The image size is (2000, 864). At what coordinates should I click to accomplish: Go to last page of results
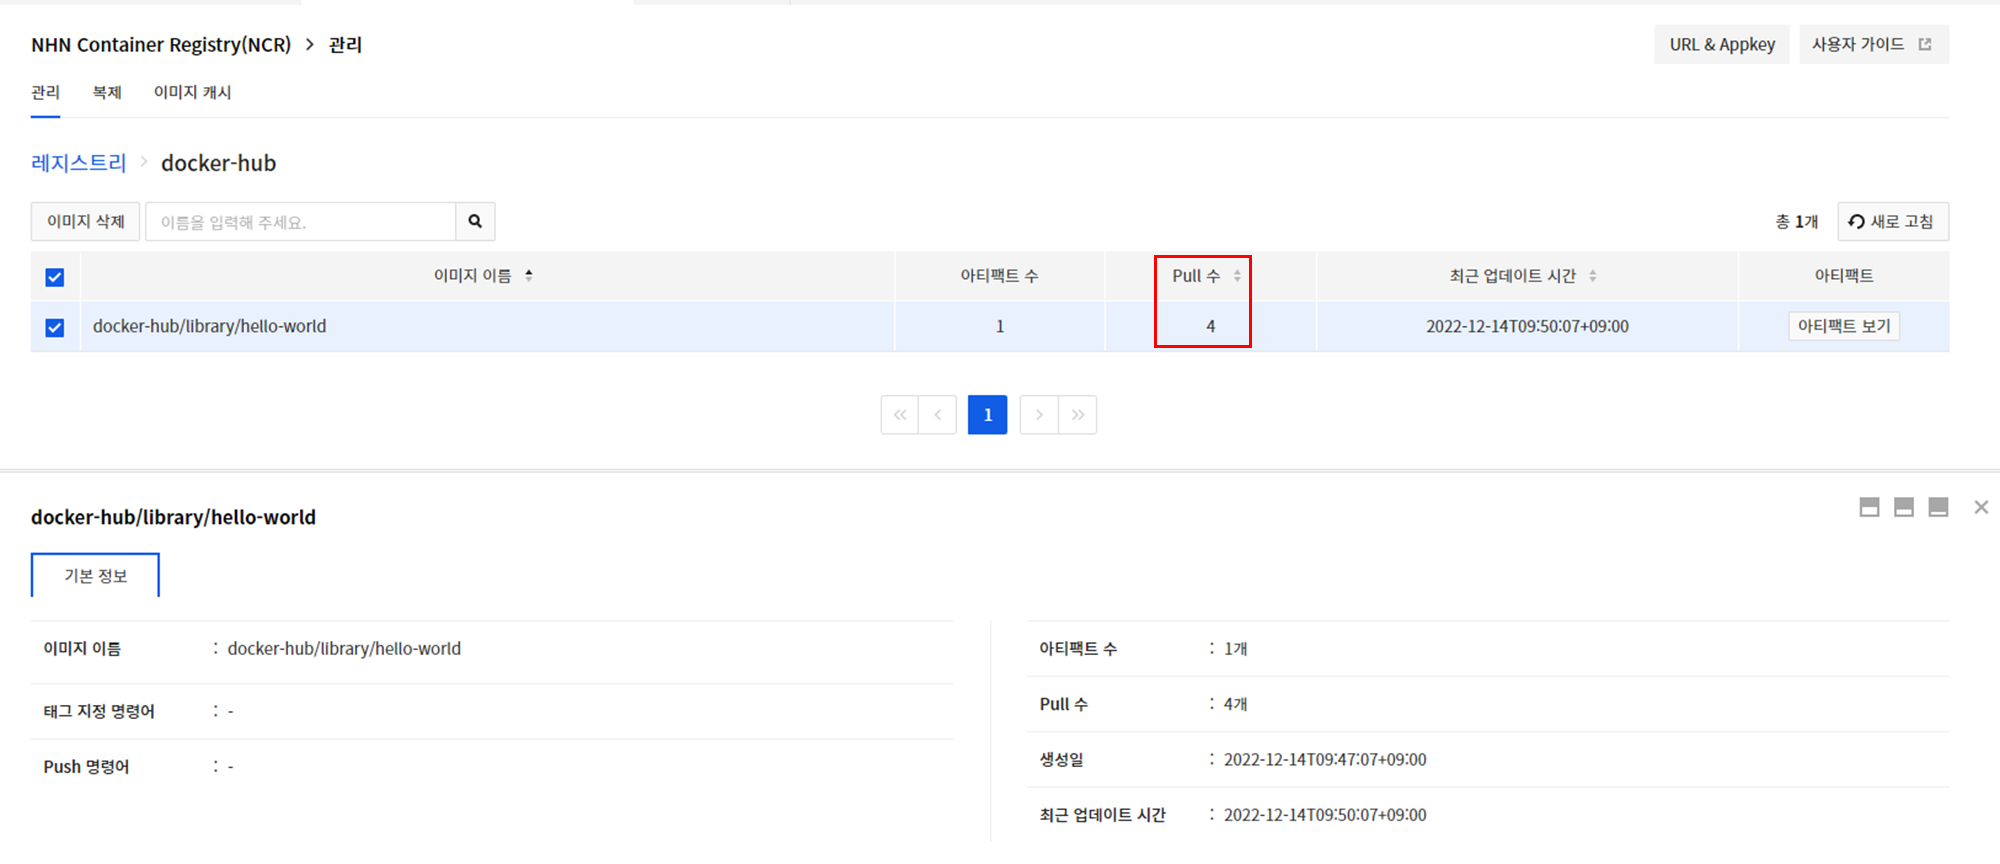click(x=1078, y=415)
